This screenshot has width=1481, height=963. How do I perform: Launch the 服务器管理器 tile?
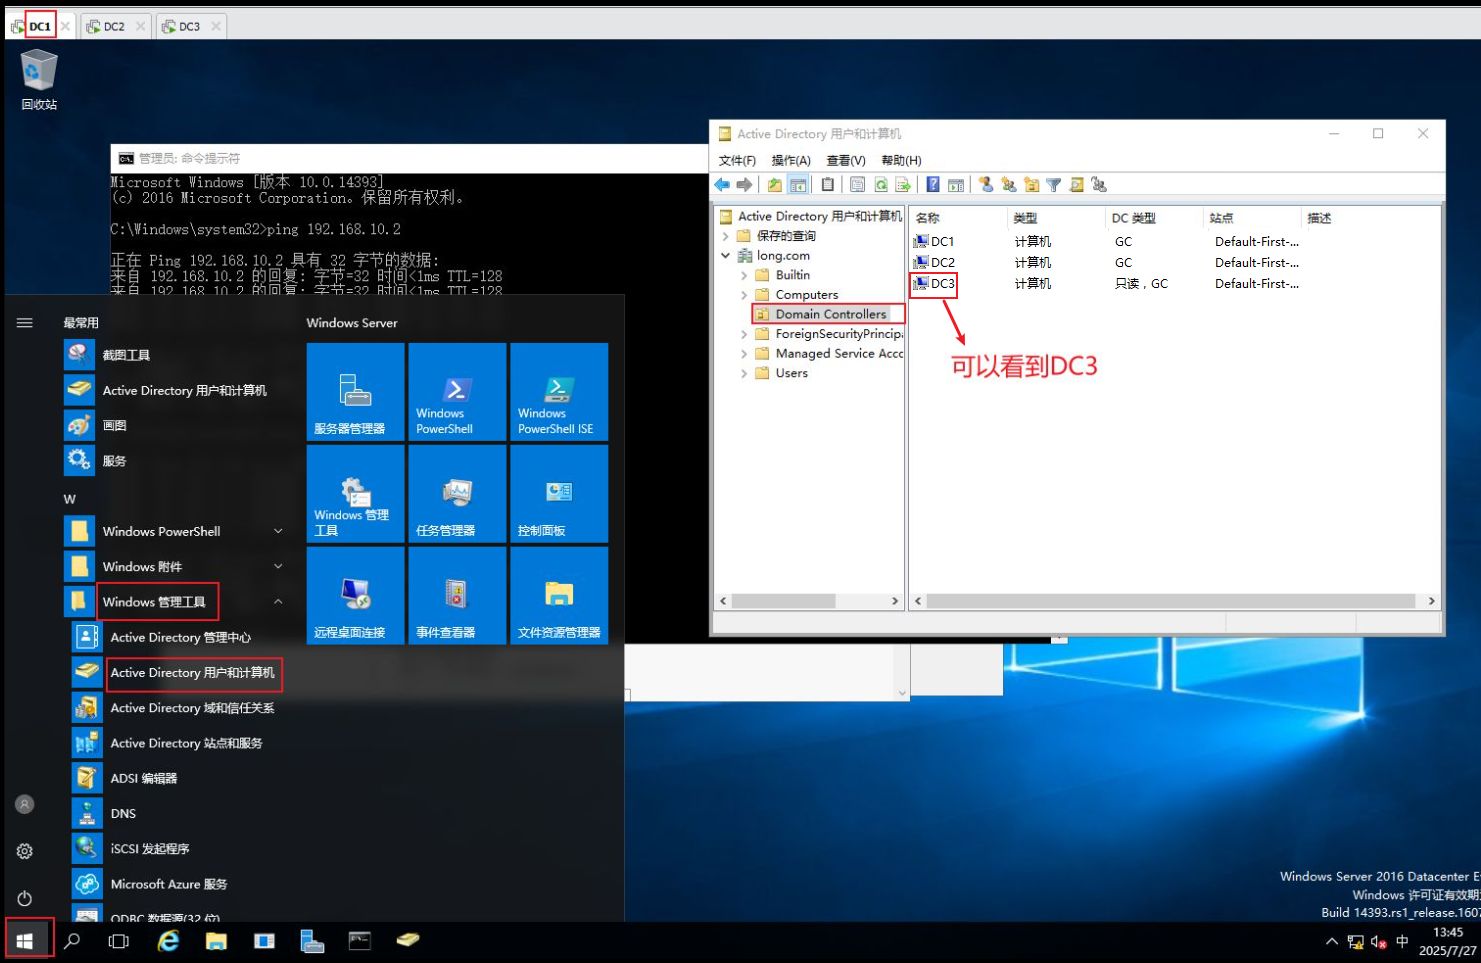pos(355,392)
